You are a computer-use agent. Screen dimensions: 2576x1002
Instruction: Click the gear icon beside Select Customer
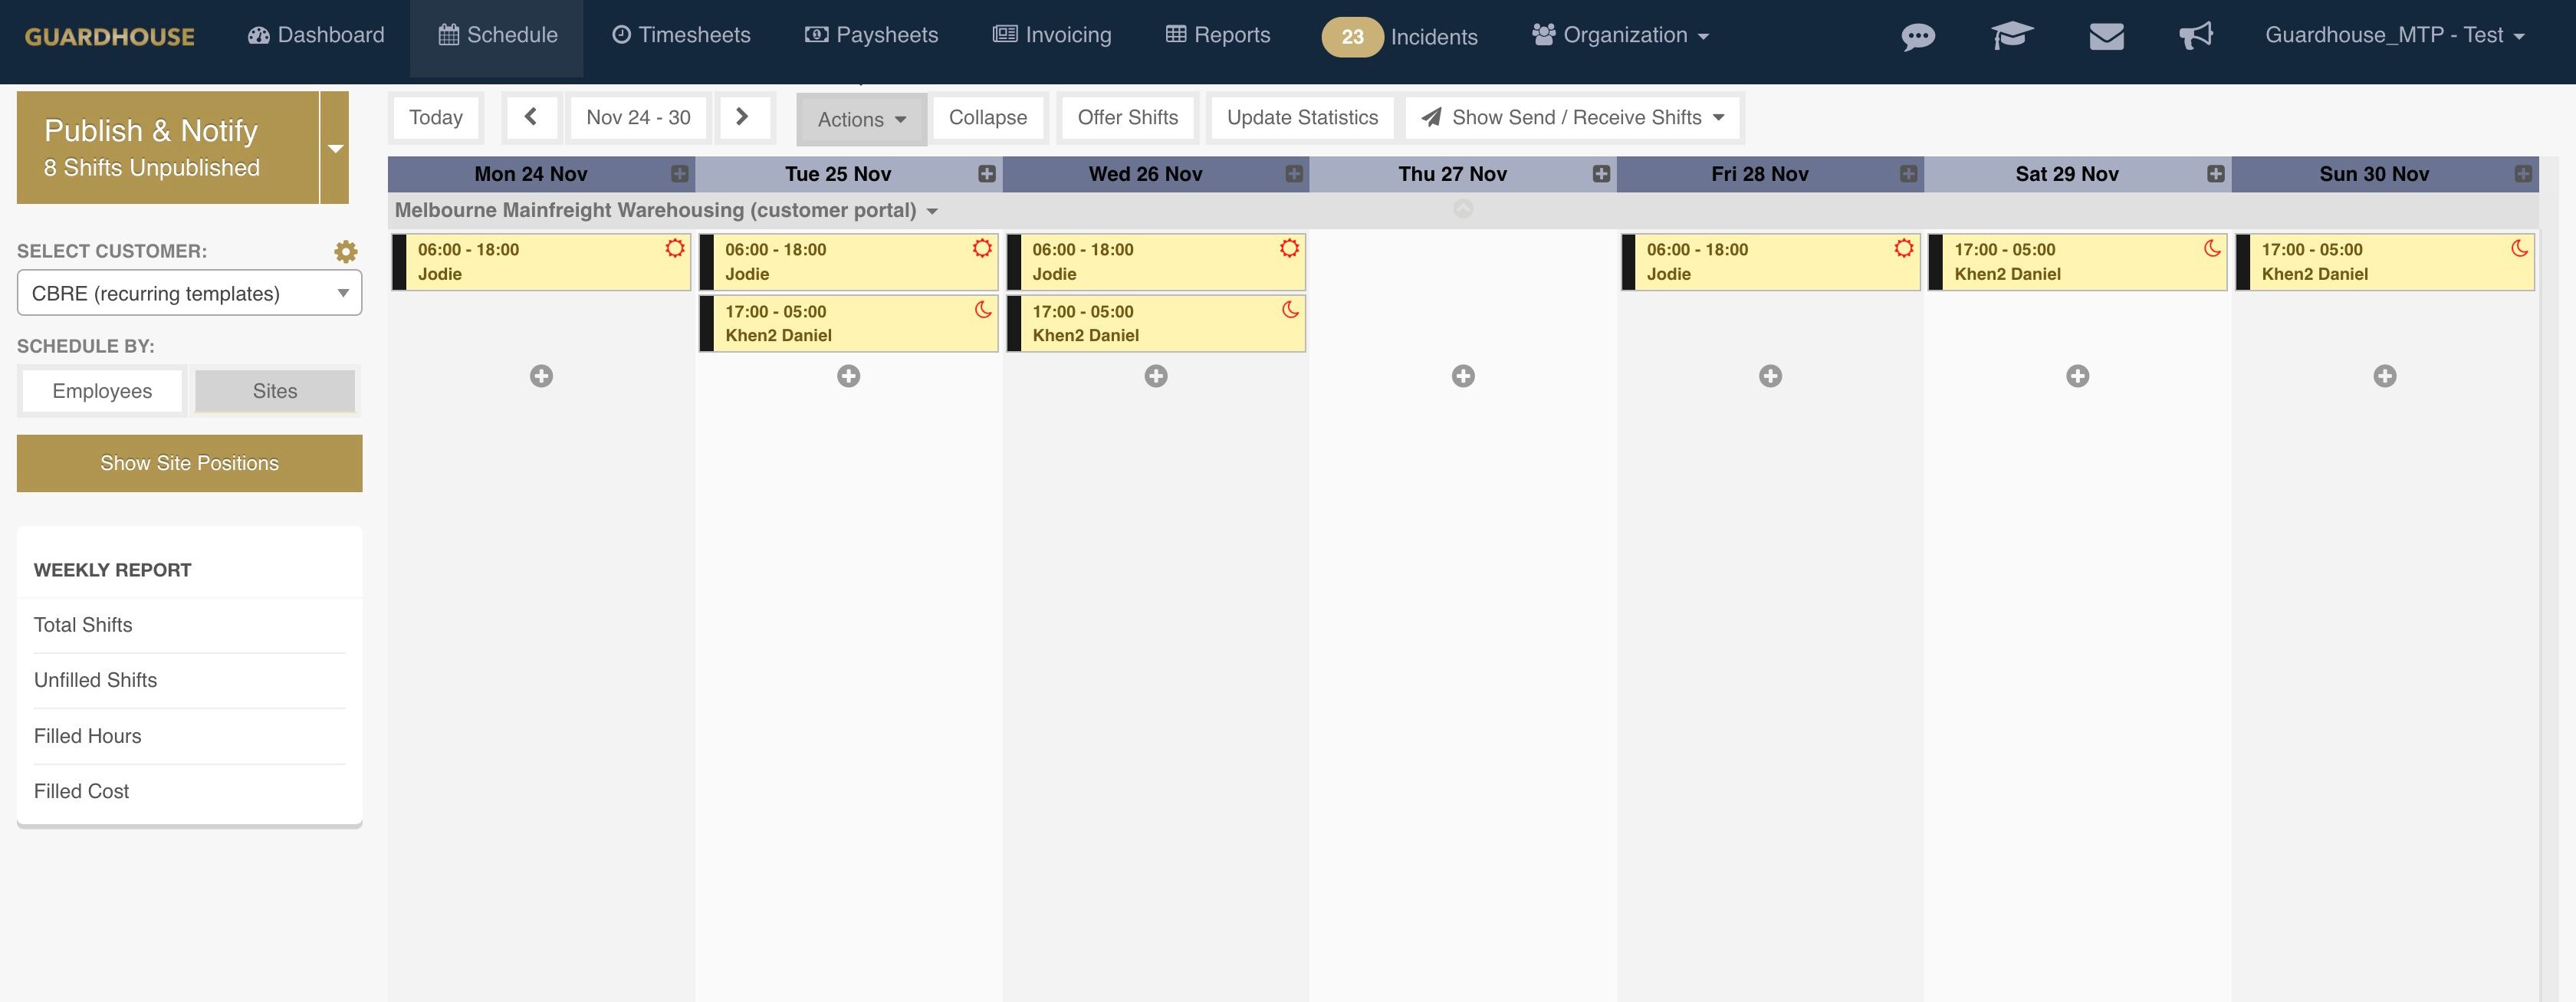pos(346,252)
